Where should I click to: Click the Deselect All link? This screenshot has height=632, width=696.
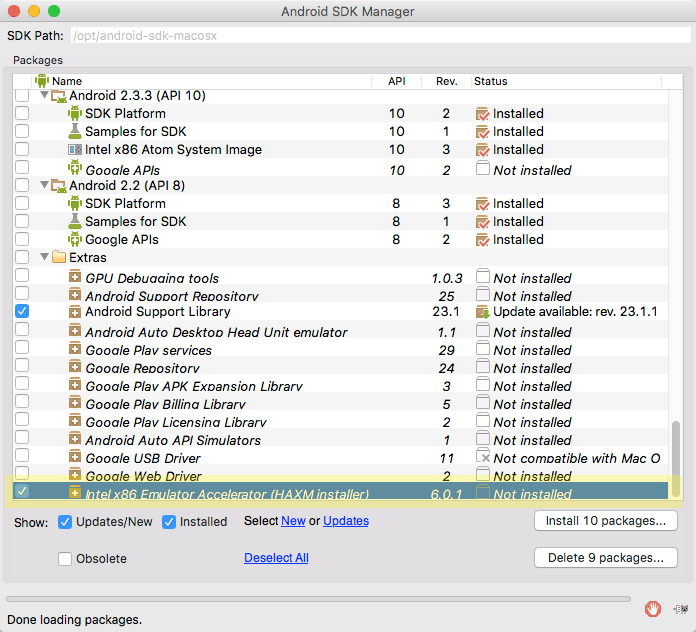click(276, 557)
